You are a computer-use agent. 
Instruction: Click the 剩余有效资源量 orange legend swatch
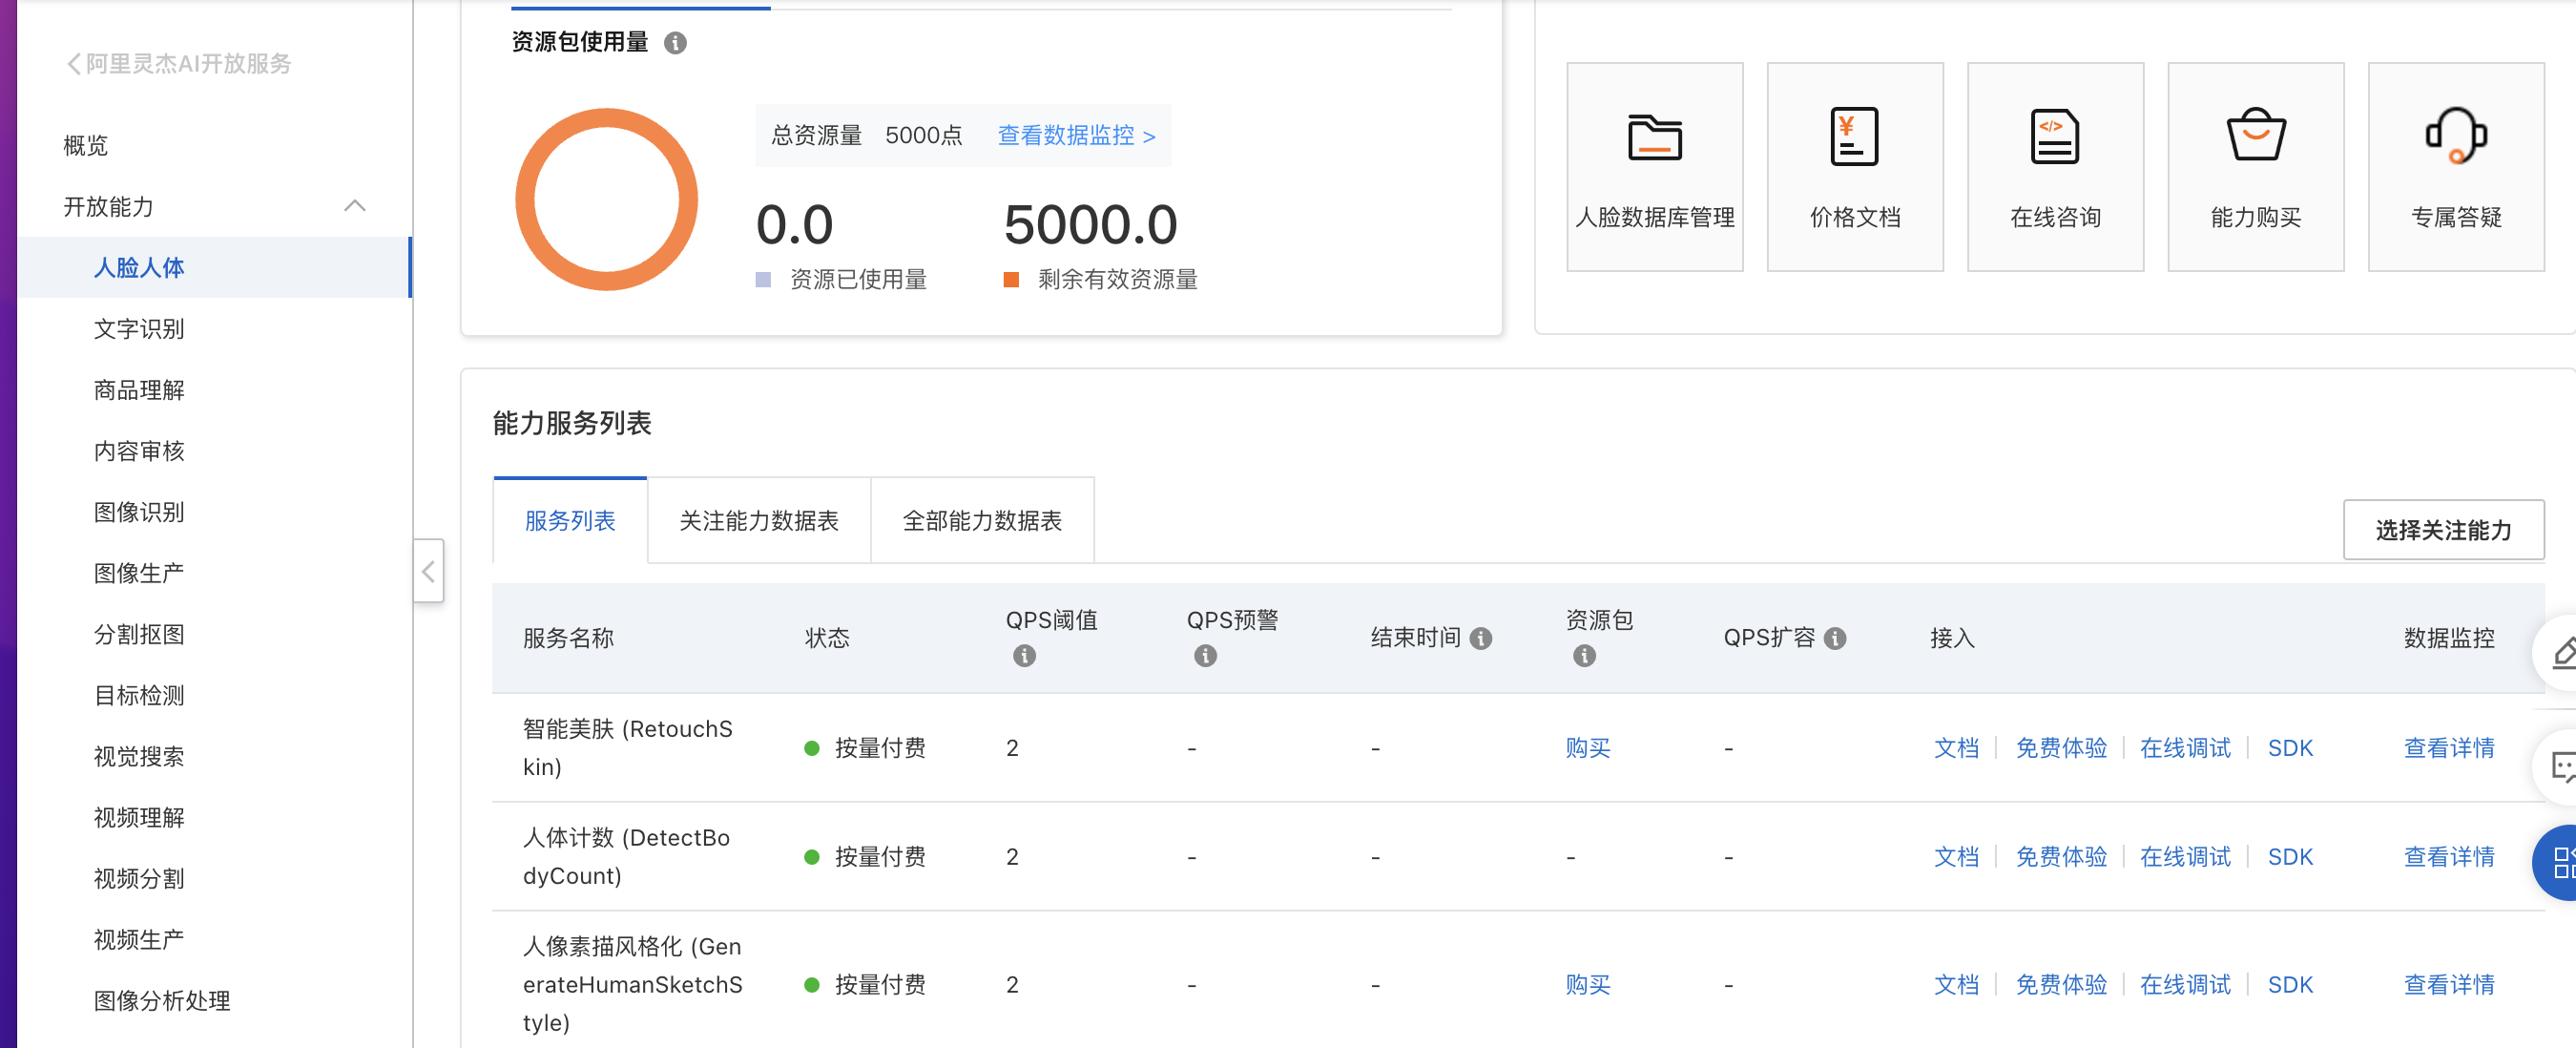pos(1011,279)
